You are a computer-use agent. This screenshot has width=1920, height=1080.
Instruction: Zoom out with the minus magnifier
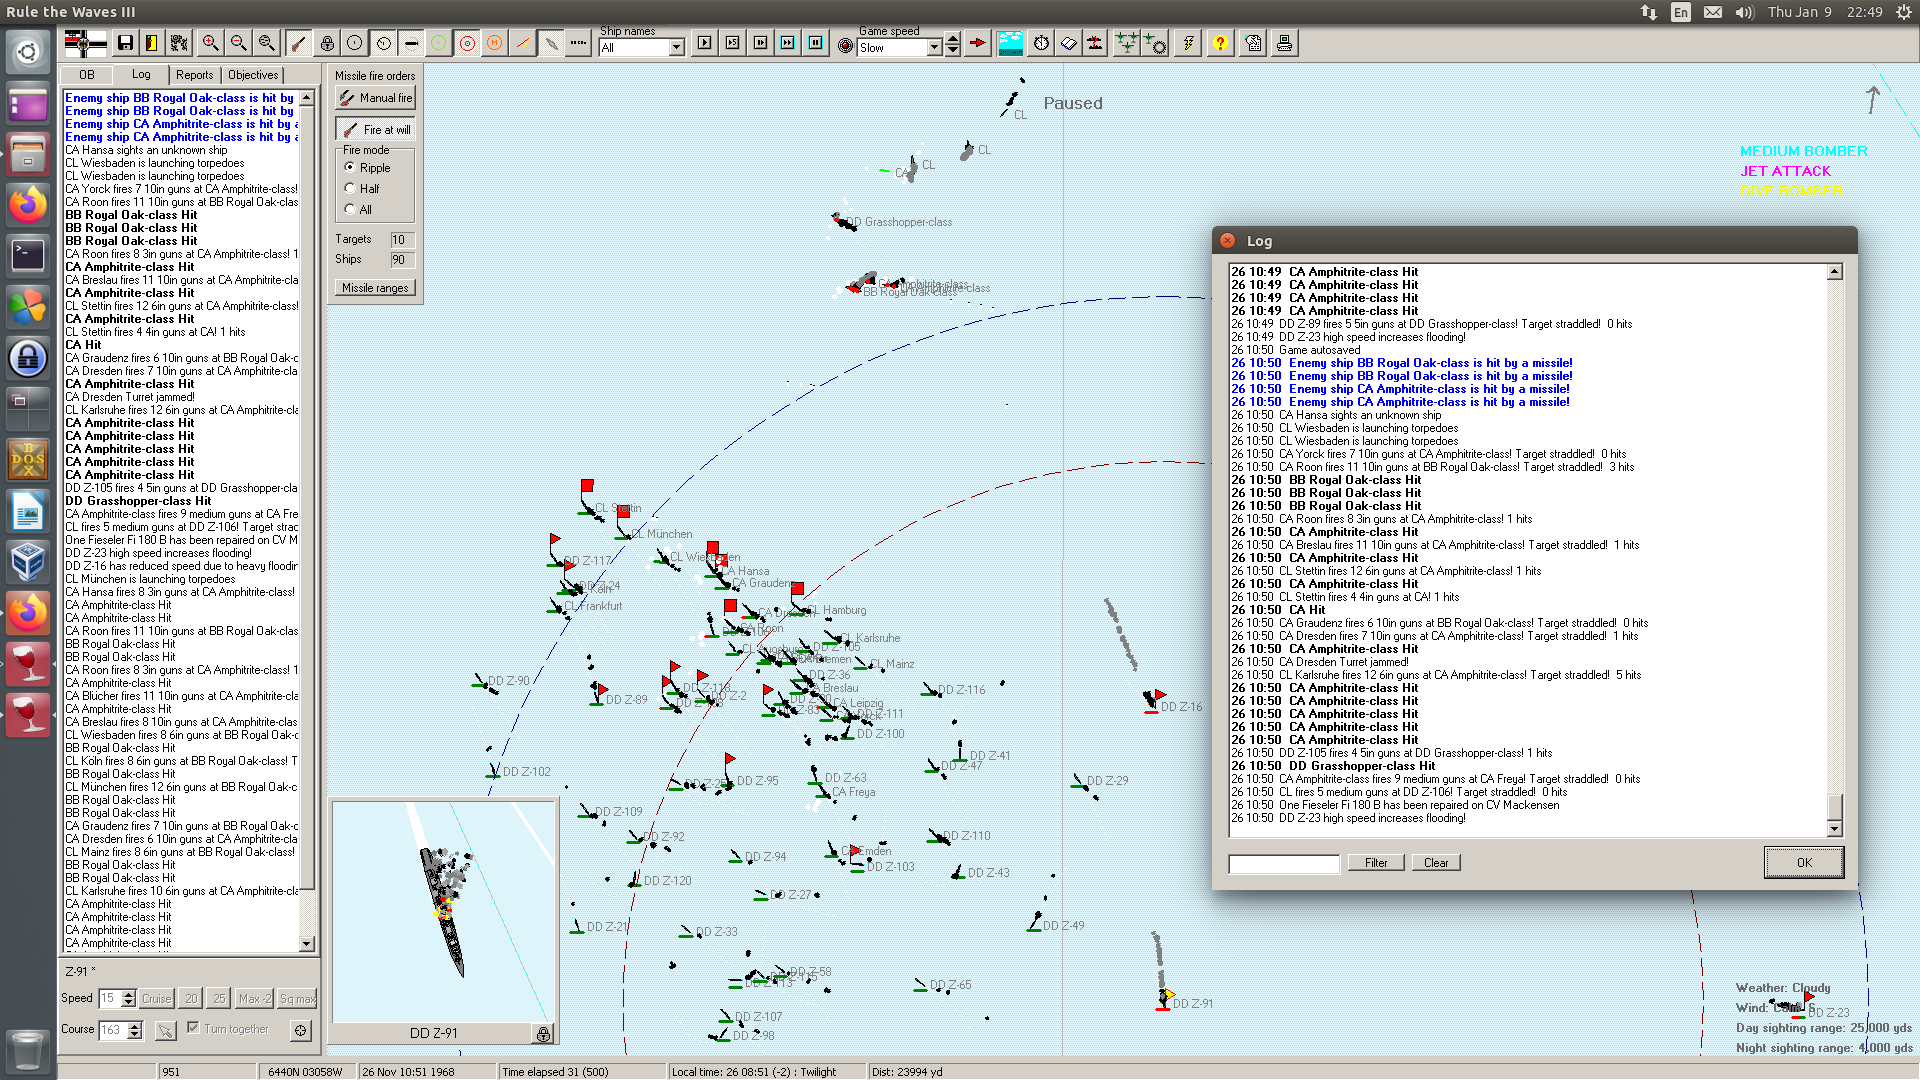click(238, 43)
